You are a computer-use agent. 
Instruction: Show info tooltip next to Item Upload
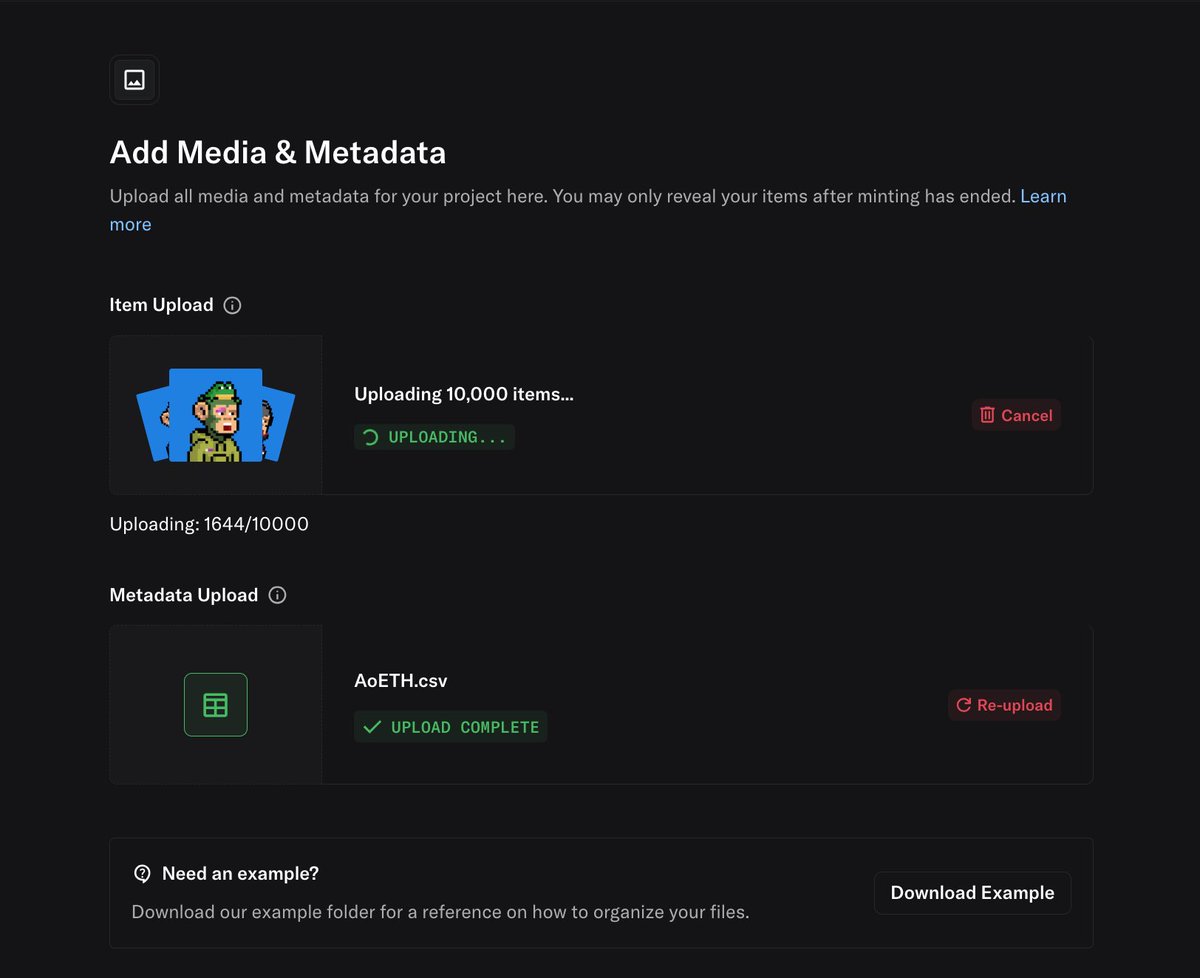(233, 305)
